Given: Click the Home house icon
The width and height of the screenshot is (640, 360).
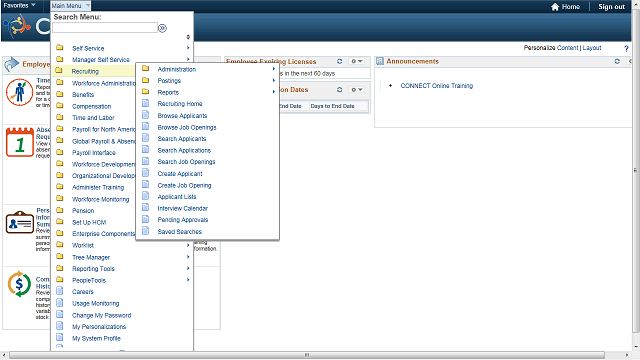Looking at the screenshot, I should pos(555,7).
